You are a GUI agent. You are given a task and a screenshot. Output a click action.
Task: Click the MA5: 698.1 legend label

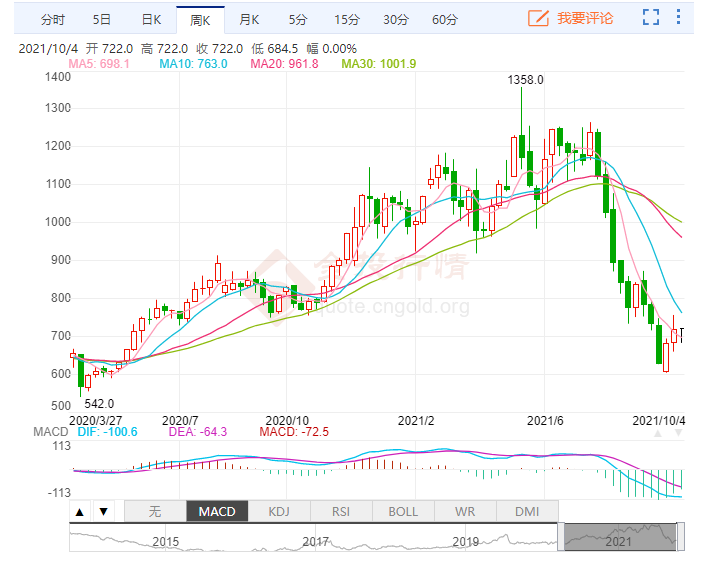(x=99, y=64)
